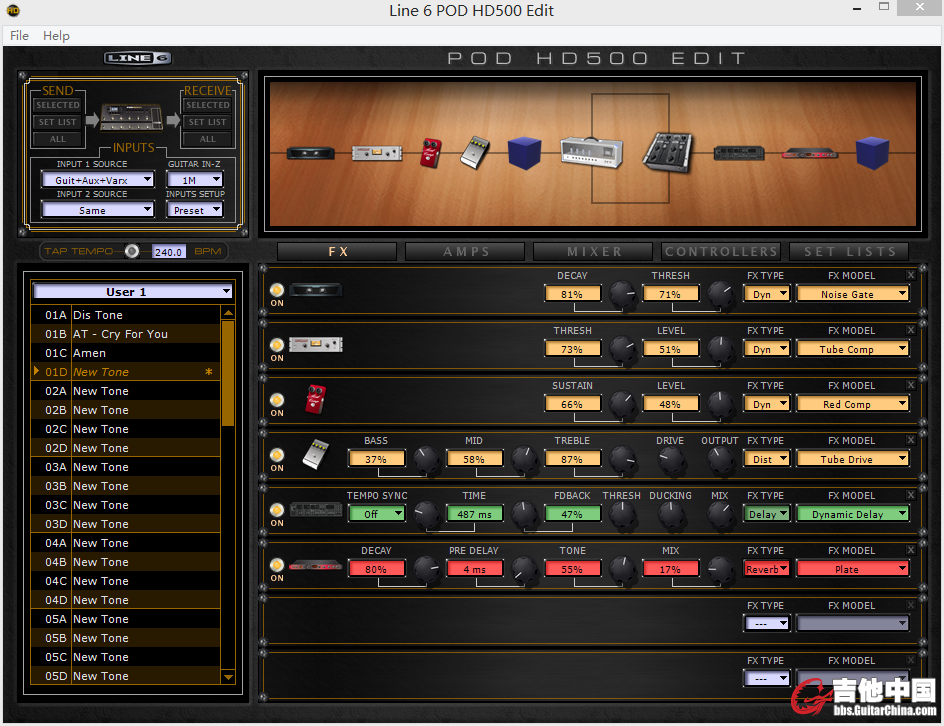Image resolution: width=944 pixels, height=726 pixels.
Task: Click the Receive ALL button
Action: pyautogui.click(x=207, y=139)
